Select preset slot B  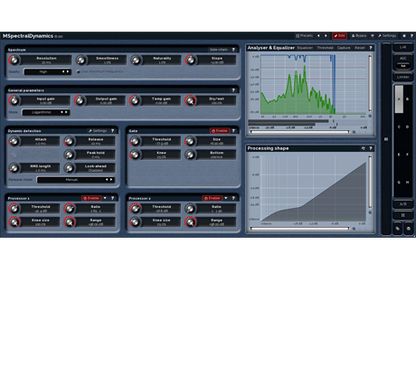(x=407, y=99)
